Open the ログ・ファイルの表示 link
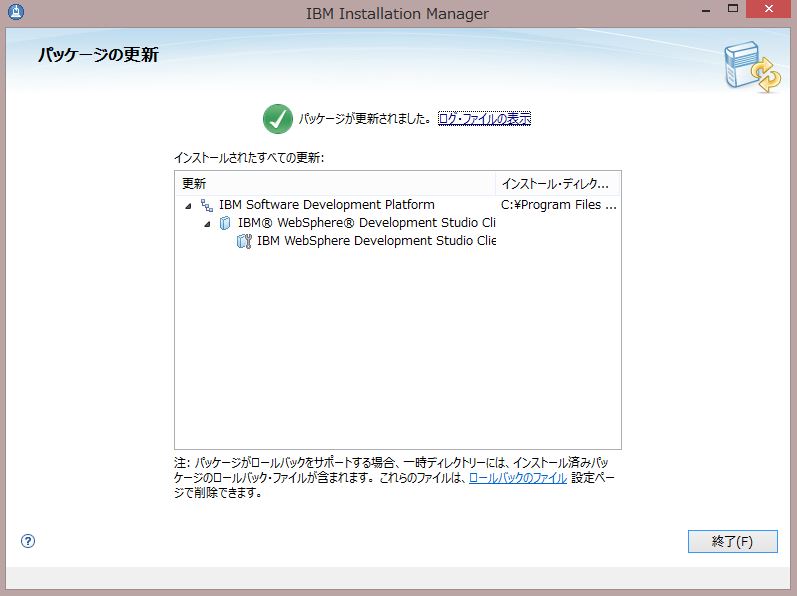The height and width of the screenshot is (596, 797). tap(484, 119)
